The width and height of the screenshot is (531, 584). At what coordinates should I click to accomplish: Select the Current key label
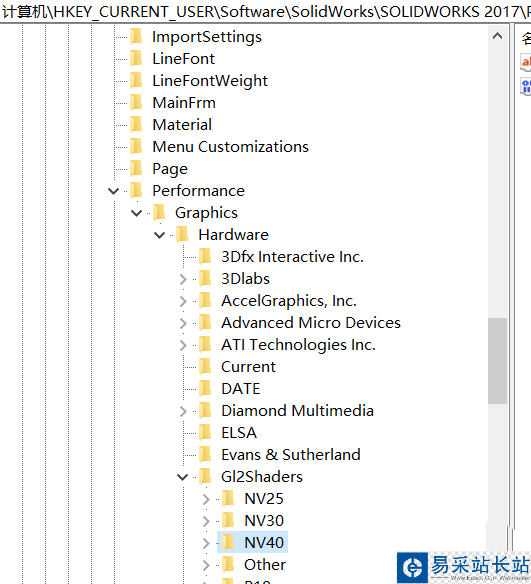[248, 366]
